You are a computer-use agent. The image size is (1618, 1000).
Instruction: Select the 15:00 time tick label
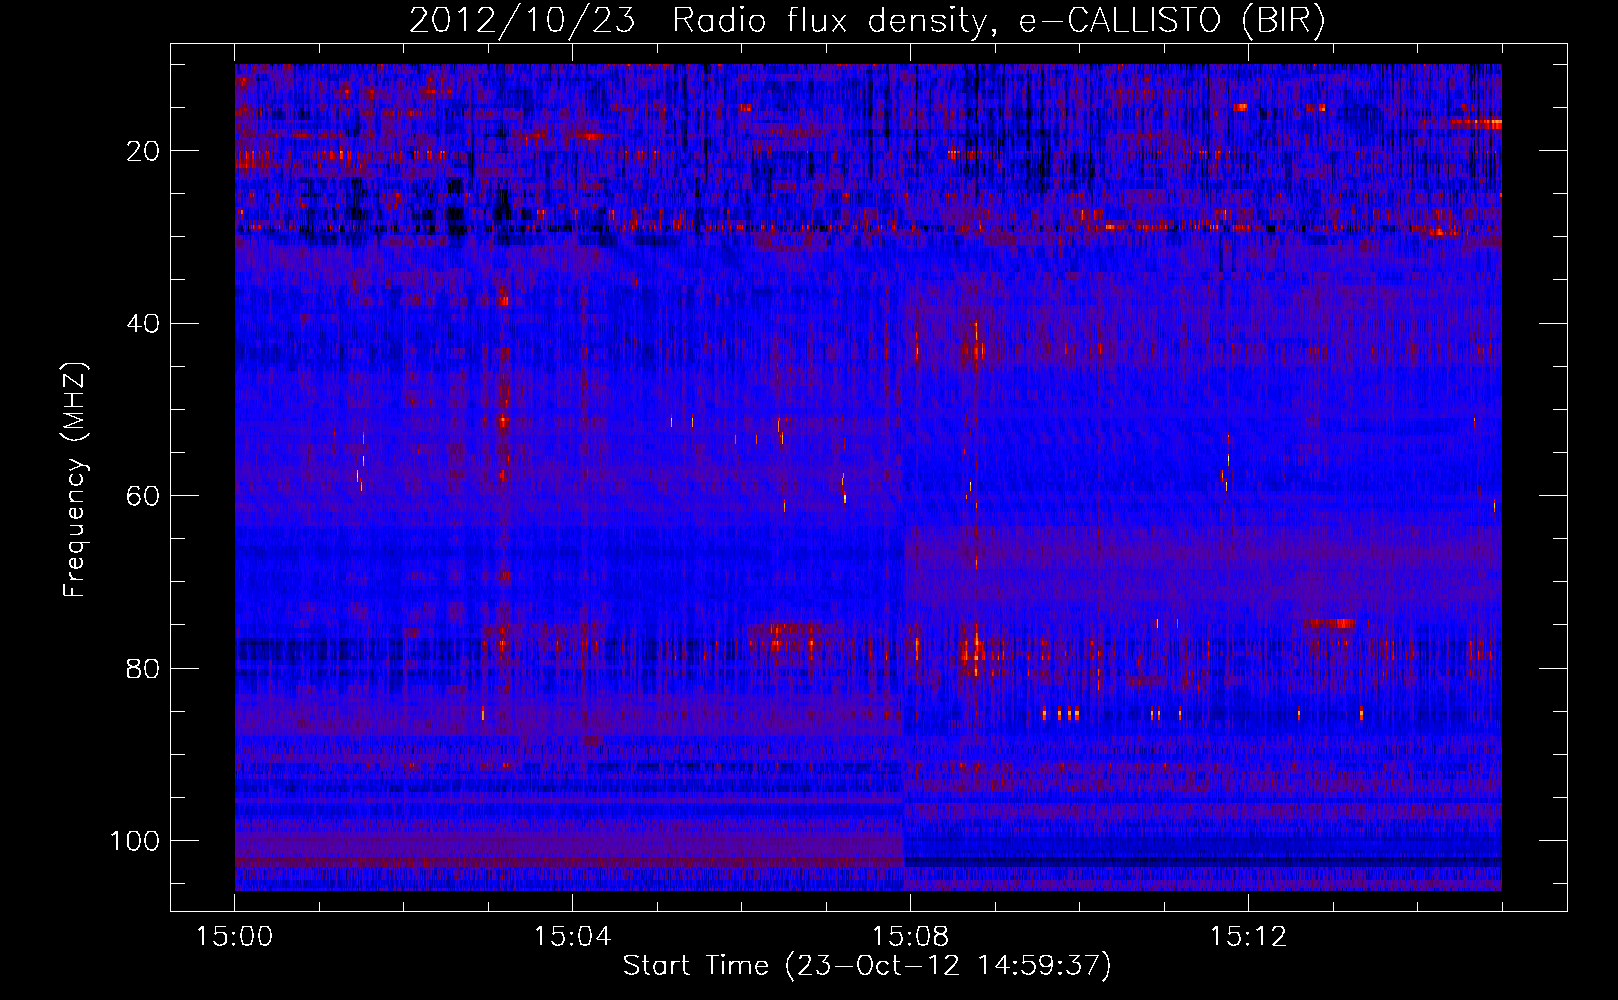235,937
